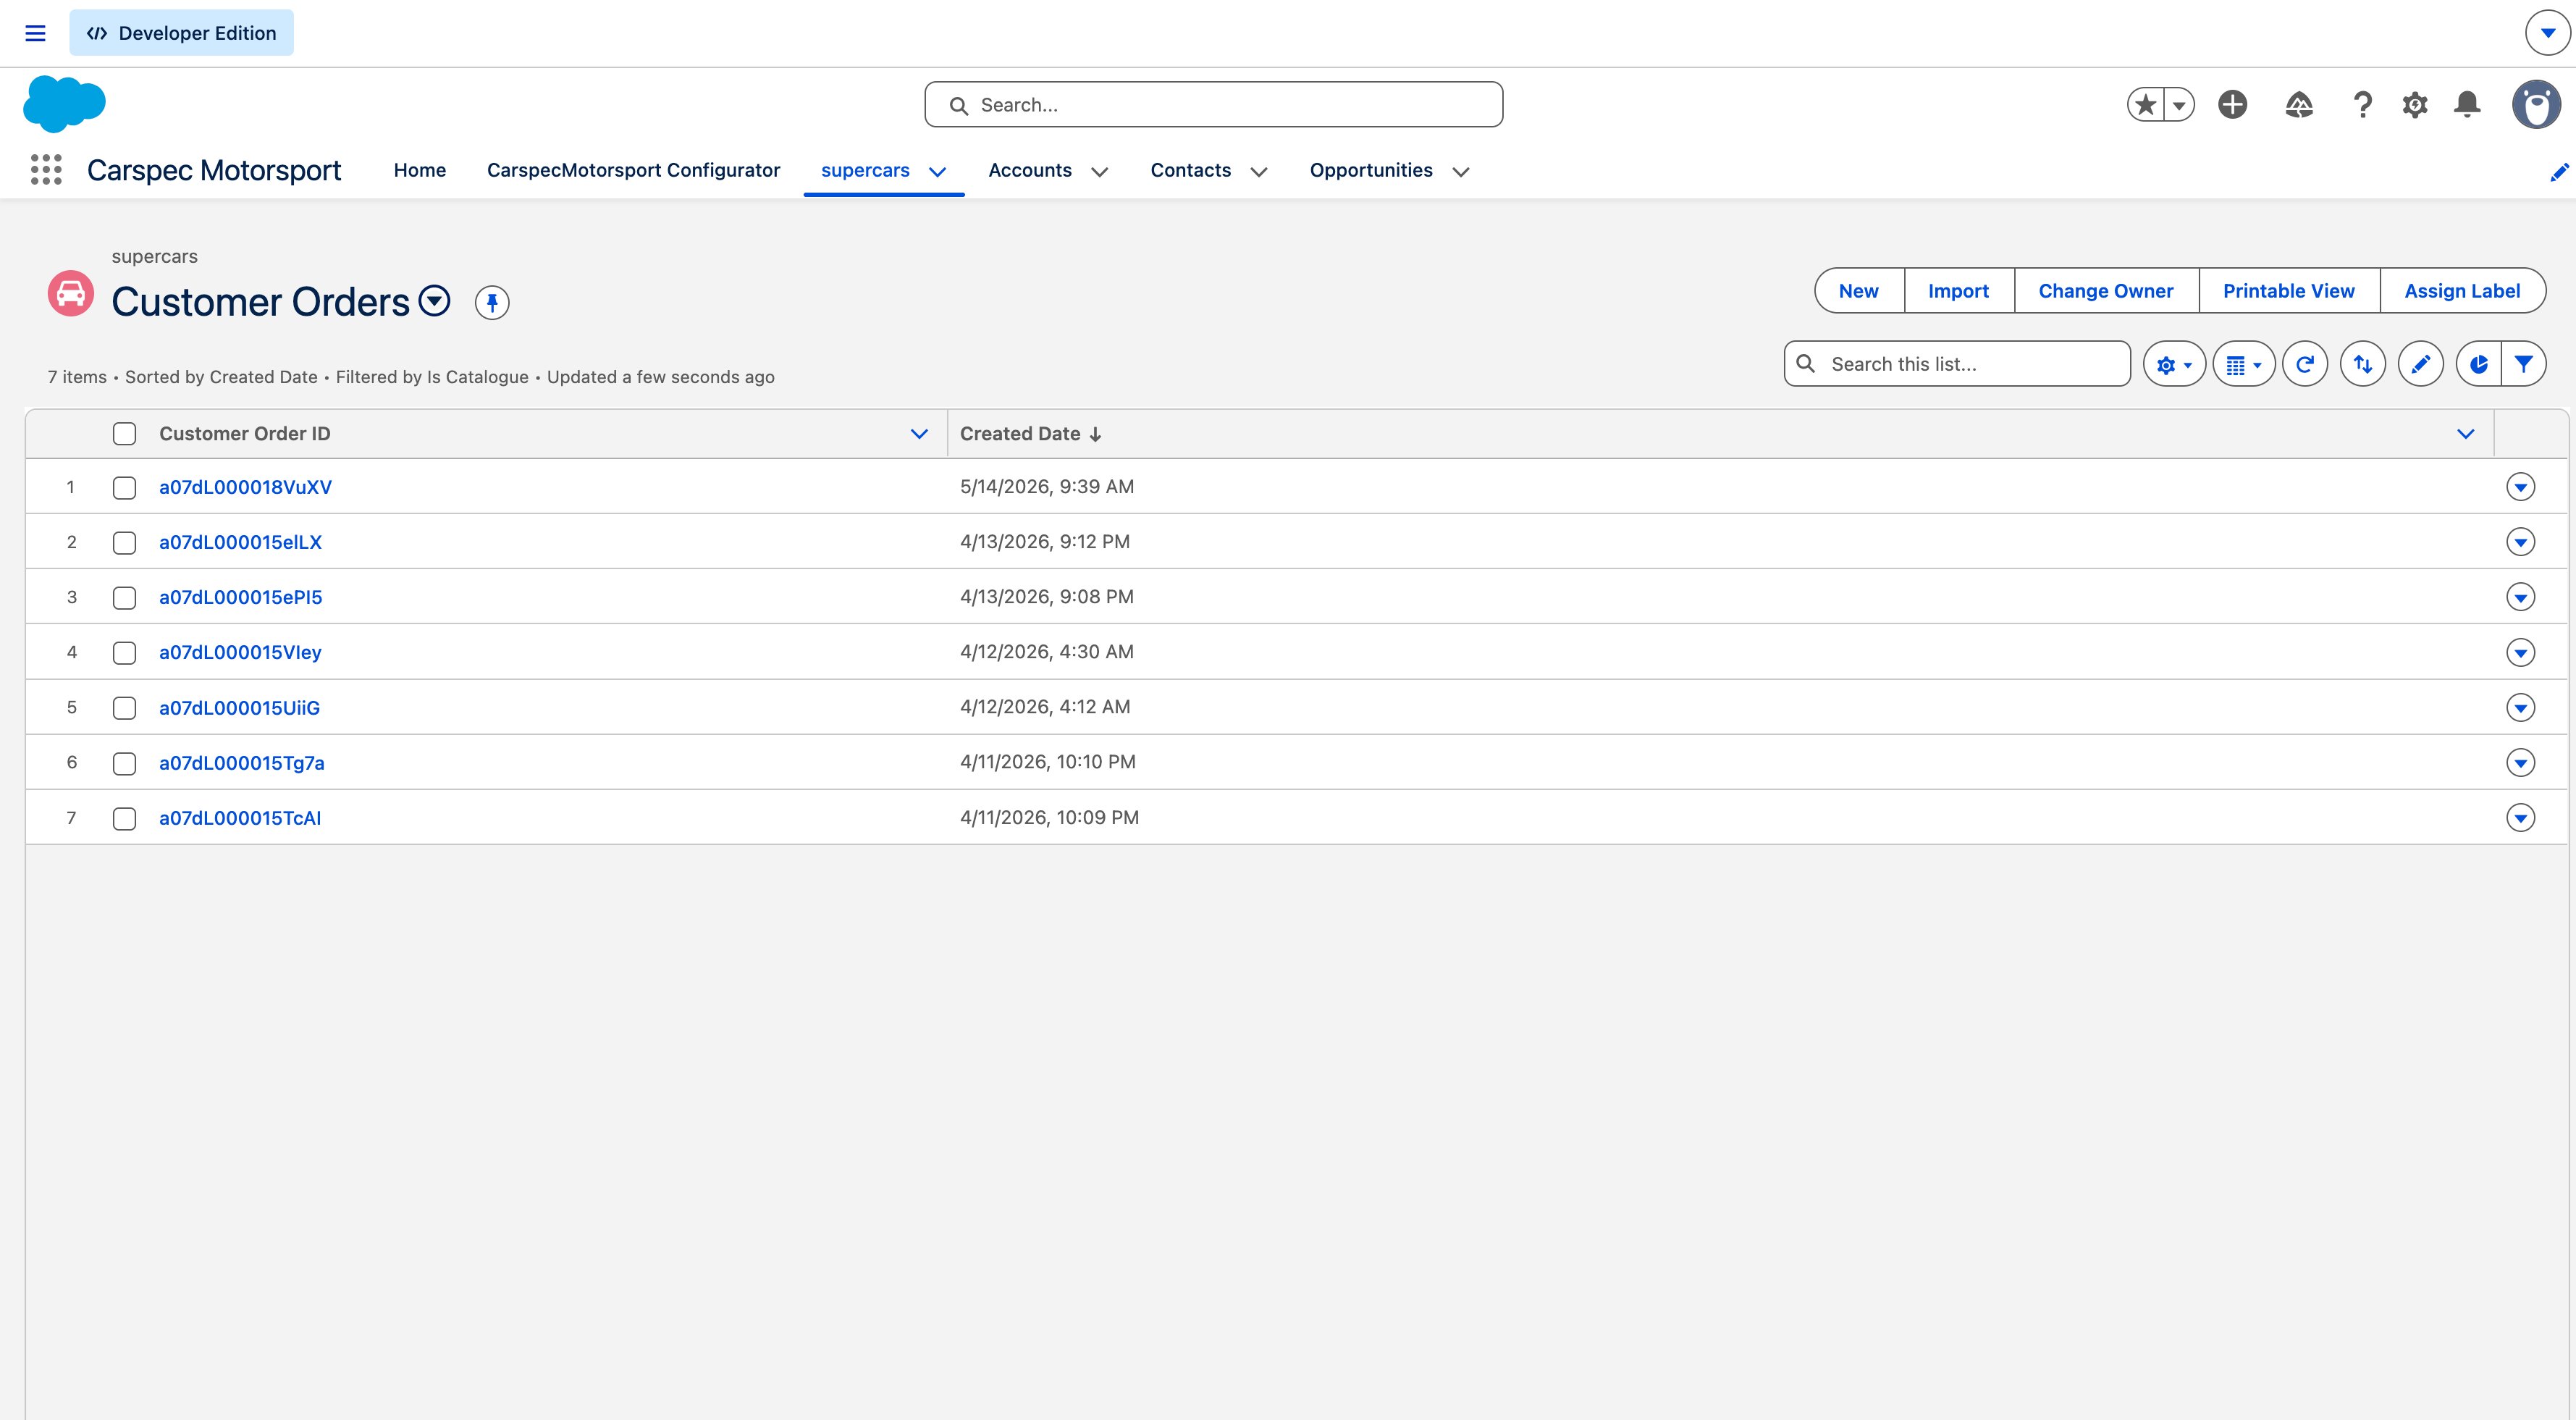This screenshot has height=1420, width=2576.
Task: Open row actions for a07dL000018VuXV
Action: tap(2521, 487)
